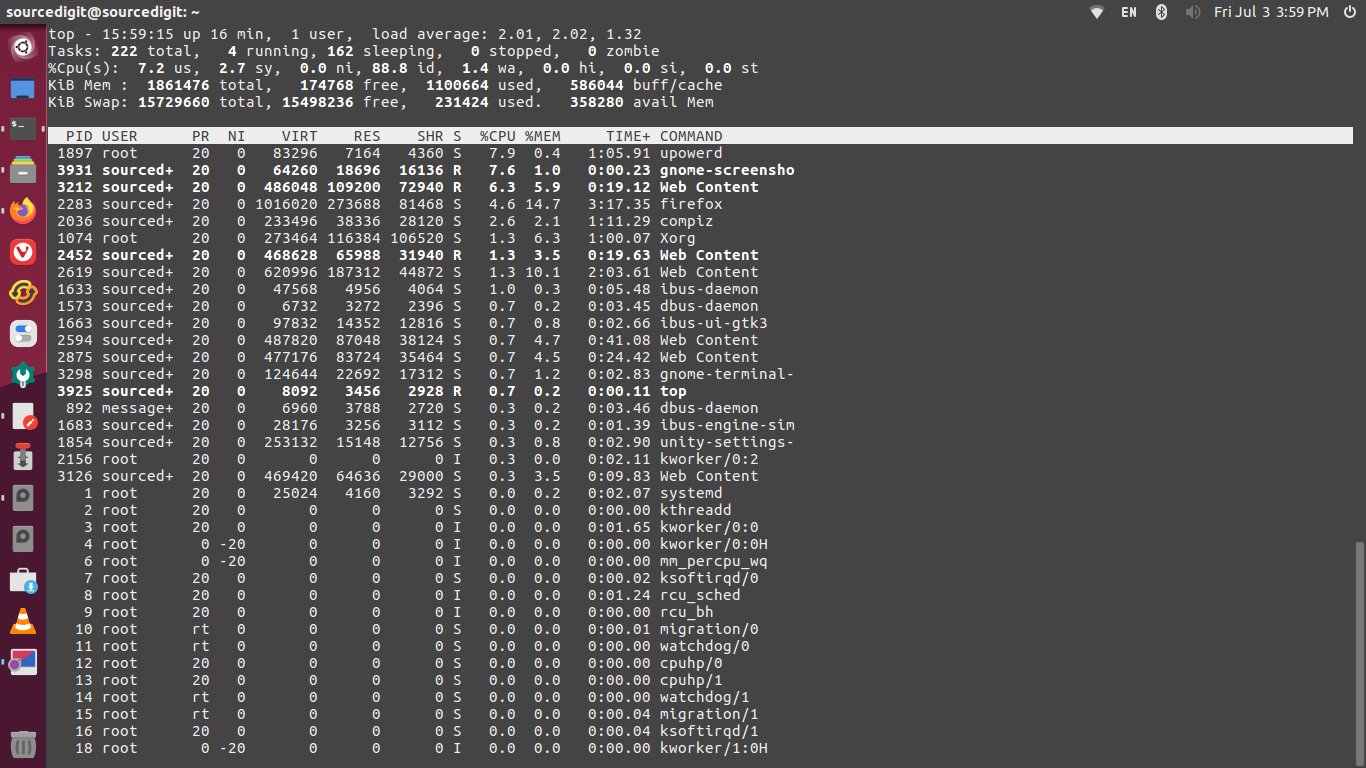The width and height of the screenshot is (1366, 768).
Task: Open the Wi-Fi network indicator
Action: click(1097, 12)
